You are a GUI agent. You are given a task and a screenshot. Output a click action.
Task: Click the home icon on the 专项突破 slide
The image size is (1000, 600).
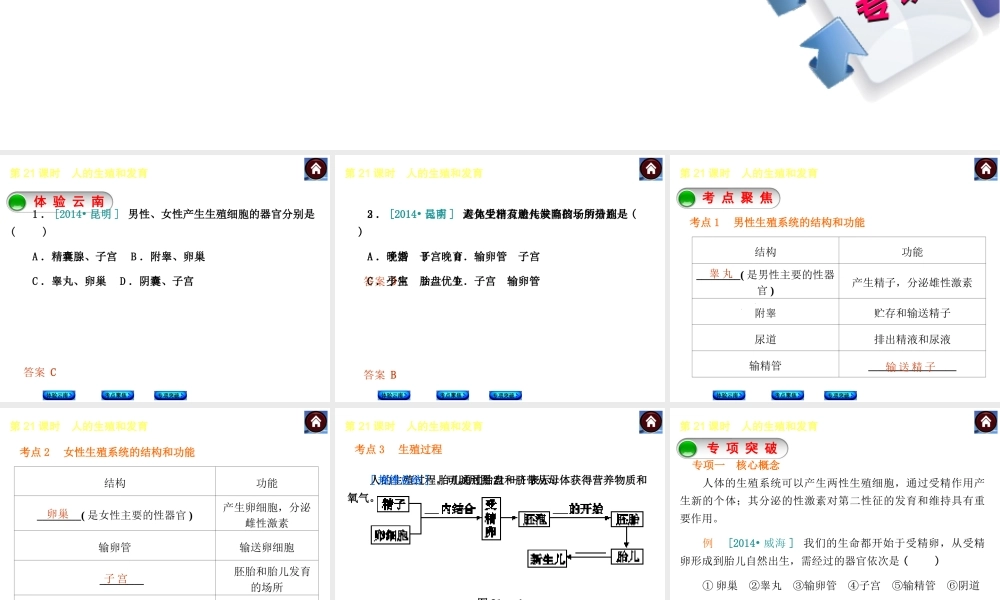click(x=985, y=422)
